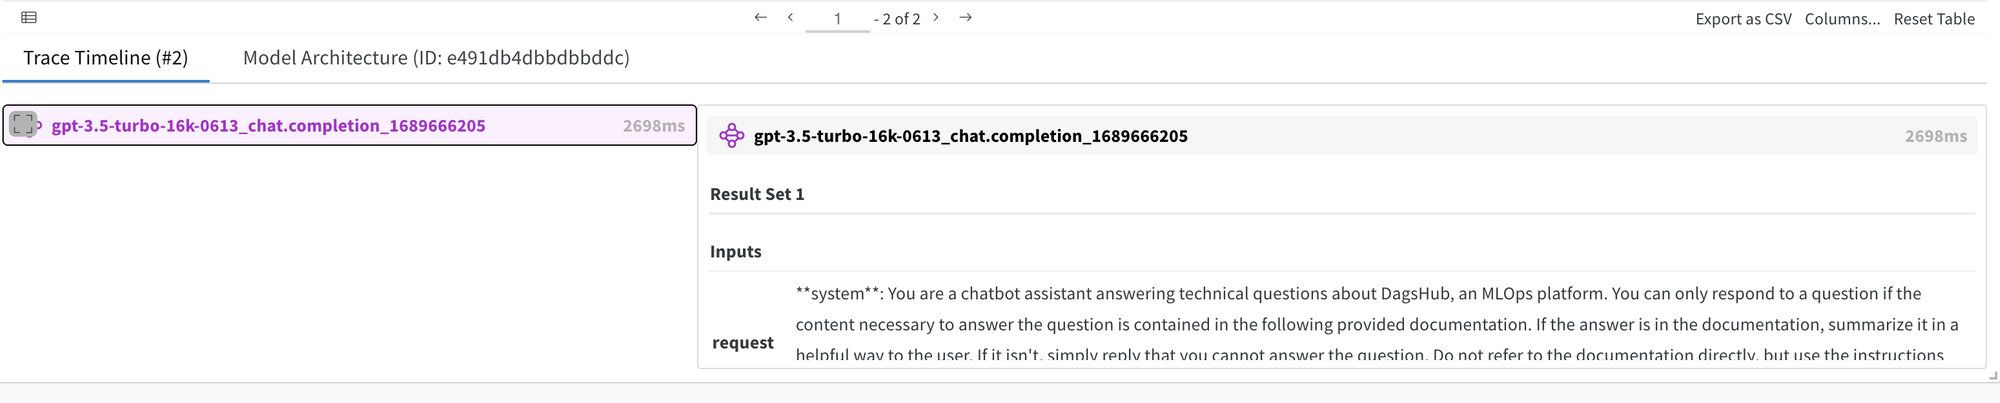
Task: Click the table view icon at top-left
Action: tap(29, 17)
